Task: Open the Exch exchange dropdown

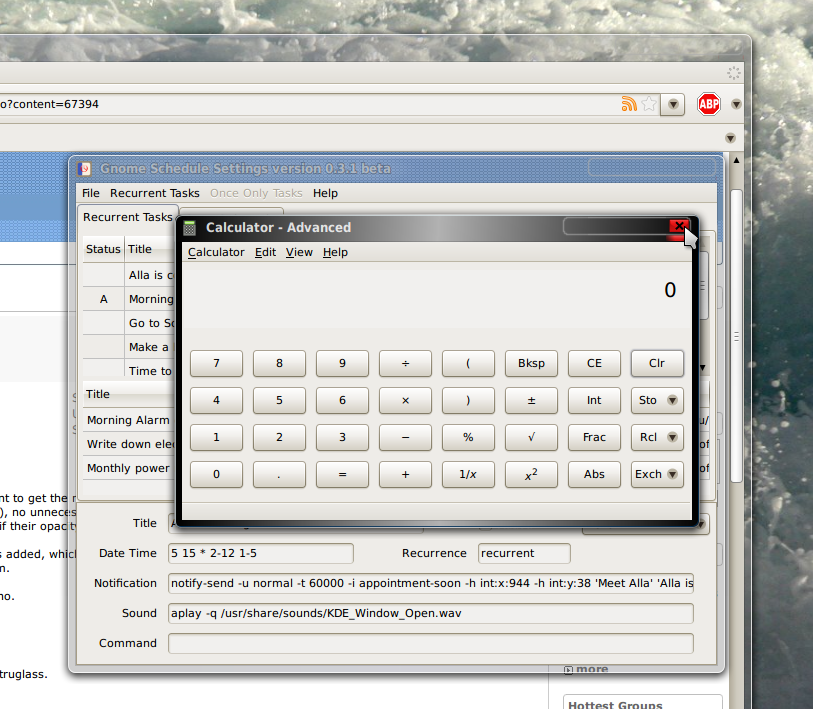Action: (x=657, y=475)
